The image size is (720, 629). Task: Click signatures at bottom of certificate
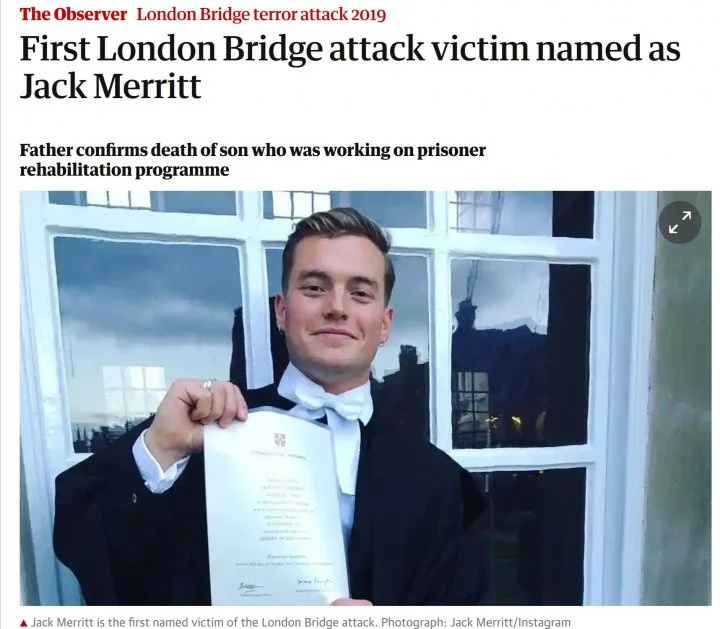point(285,585)
